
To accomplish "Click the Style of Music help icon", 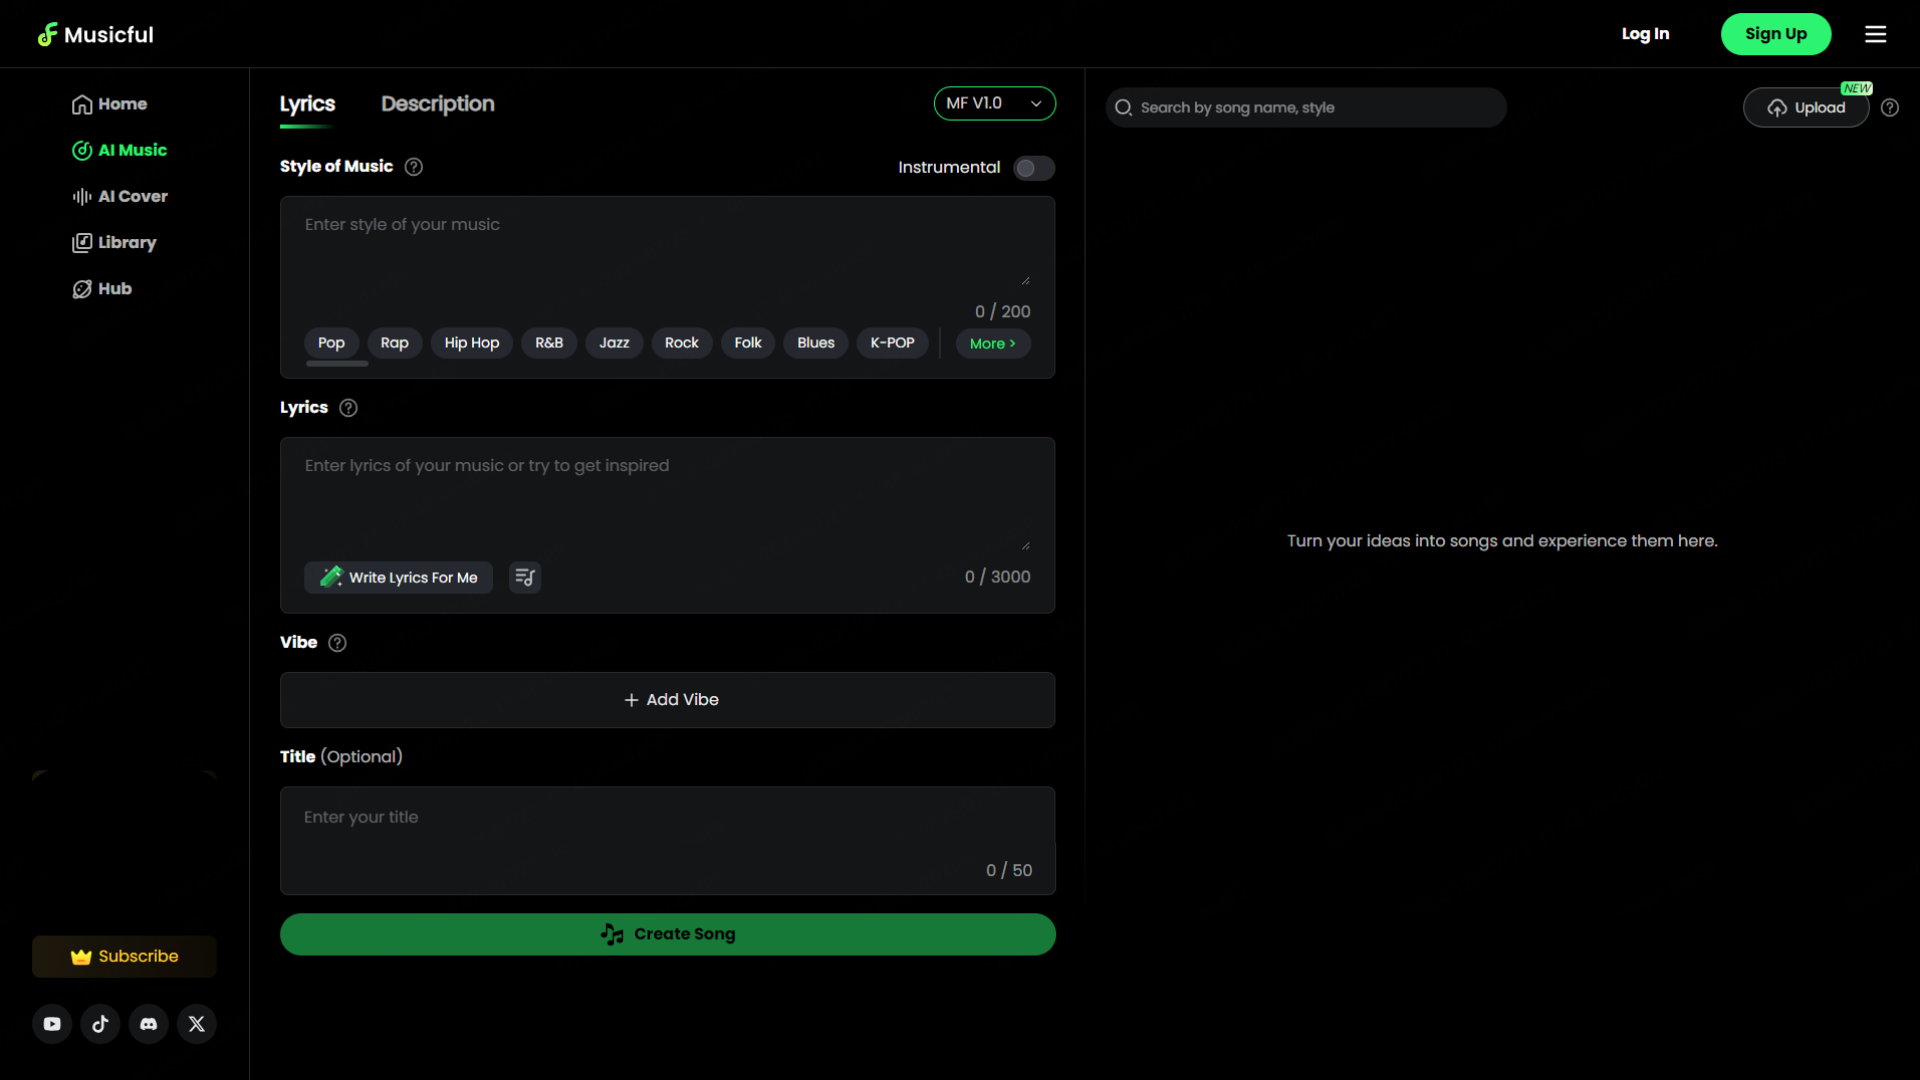I will click(414, 167).
